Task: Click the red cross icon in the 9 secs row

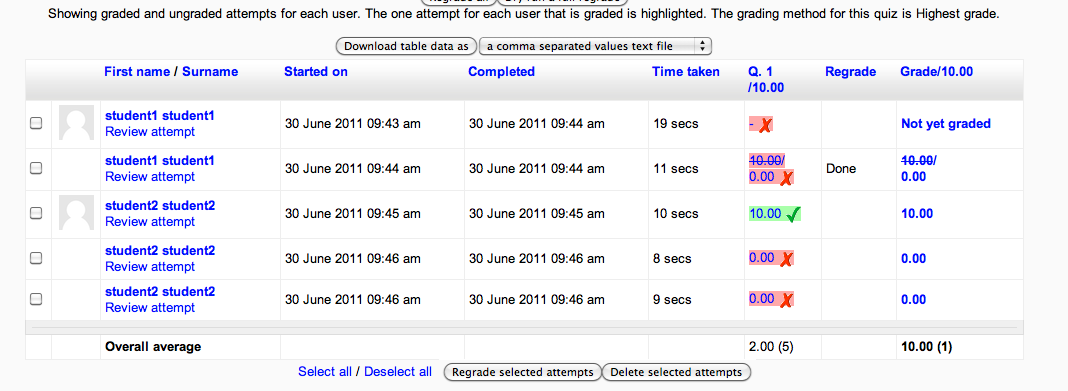Action: (x=786, y=300)
